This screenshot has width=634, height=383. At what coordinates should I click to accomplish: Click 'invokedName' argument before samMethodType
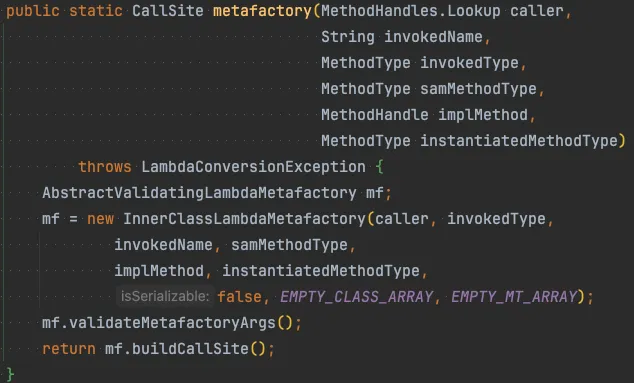[163, 245]
